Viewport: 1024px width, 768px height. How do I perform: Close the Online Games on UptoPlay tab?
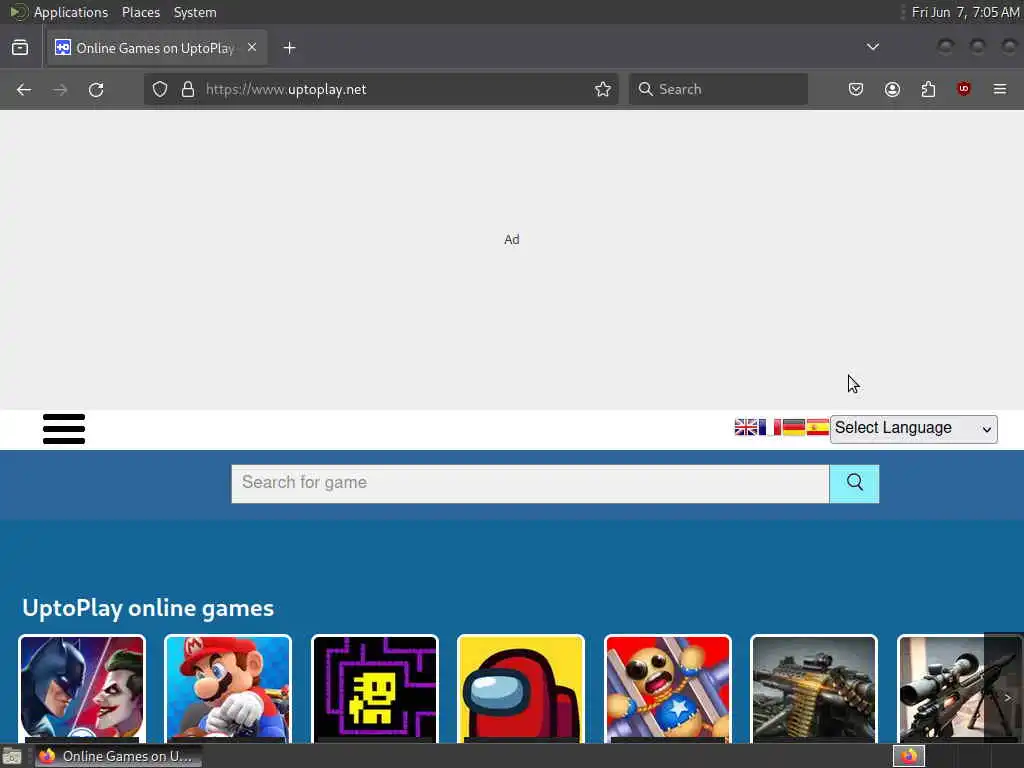(x=252, y=48)
